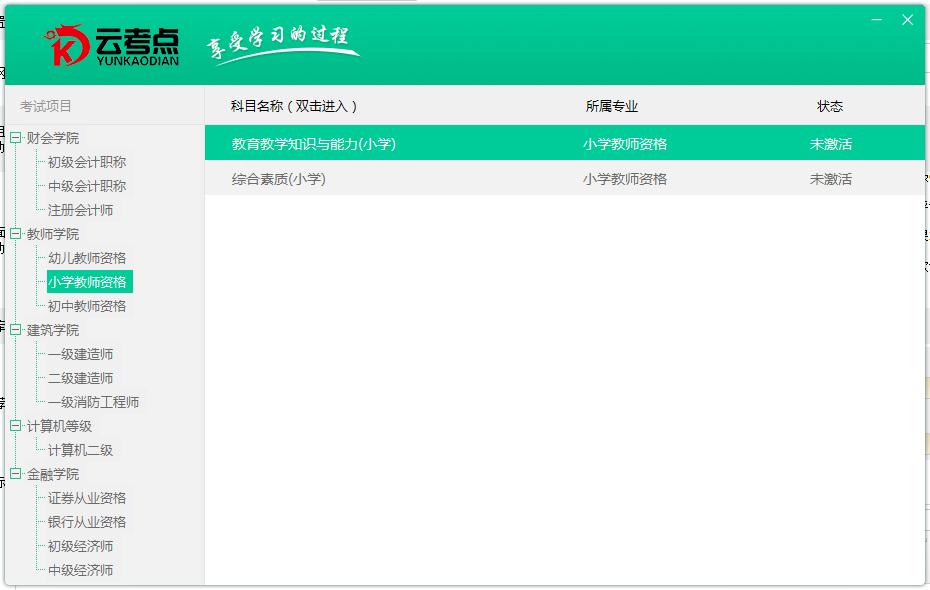Choose 初中教师资格 from the tree
The width and height of the screenshot is (930, 590).
click(x=87, y=306)
